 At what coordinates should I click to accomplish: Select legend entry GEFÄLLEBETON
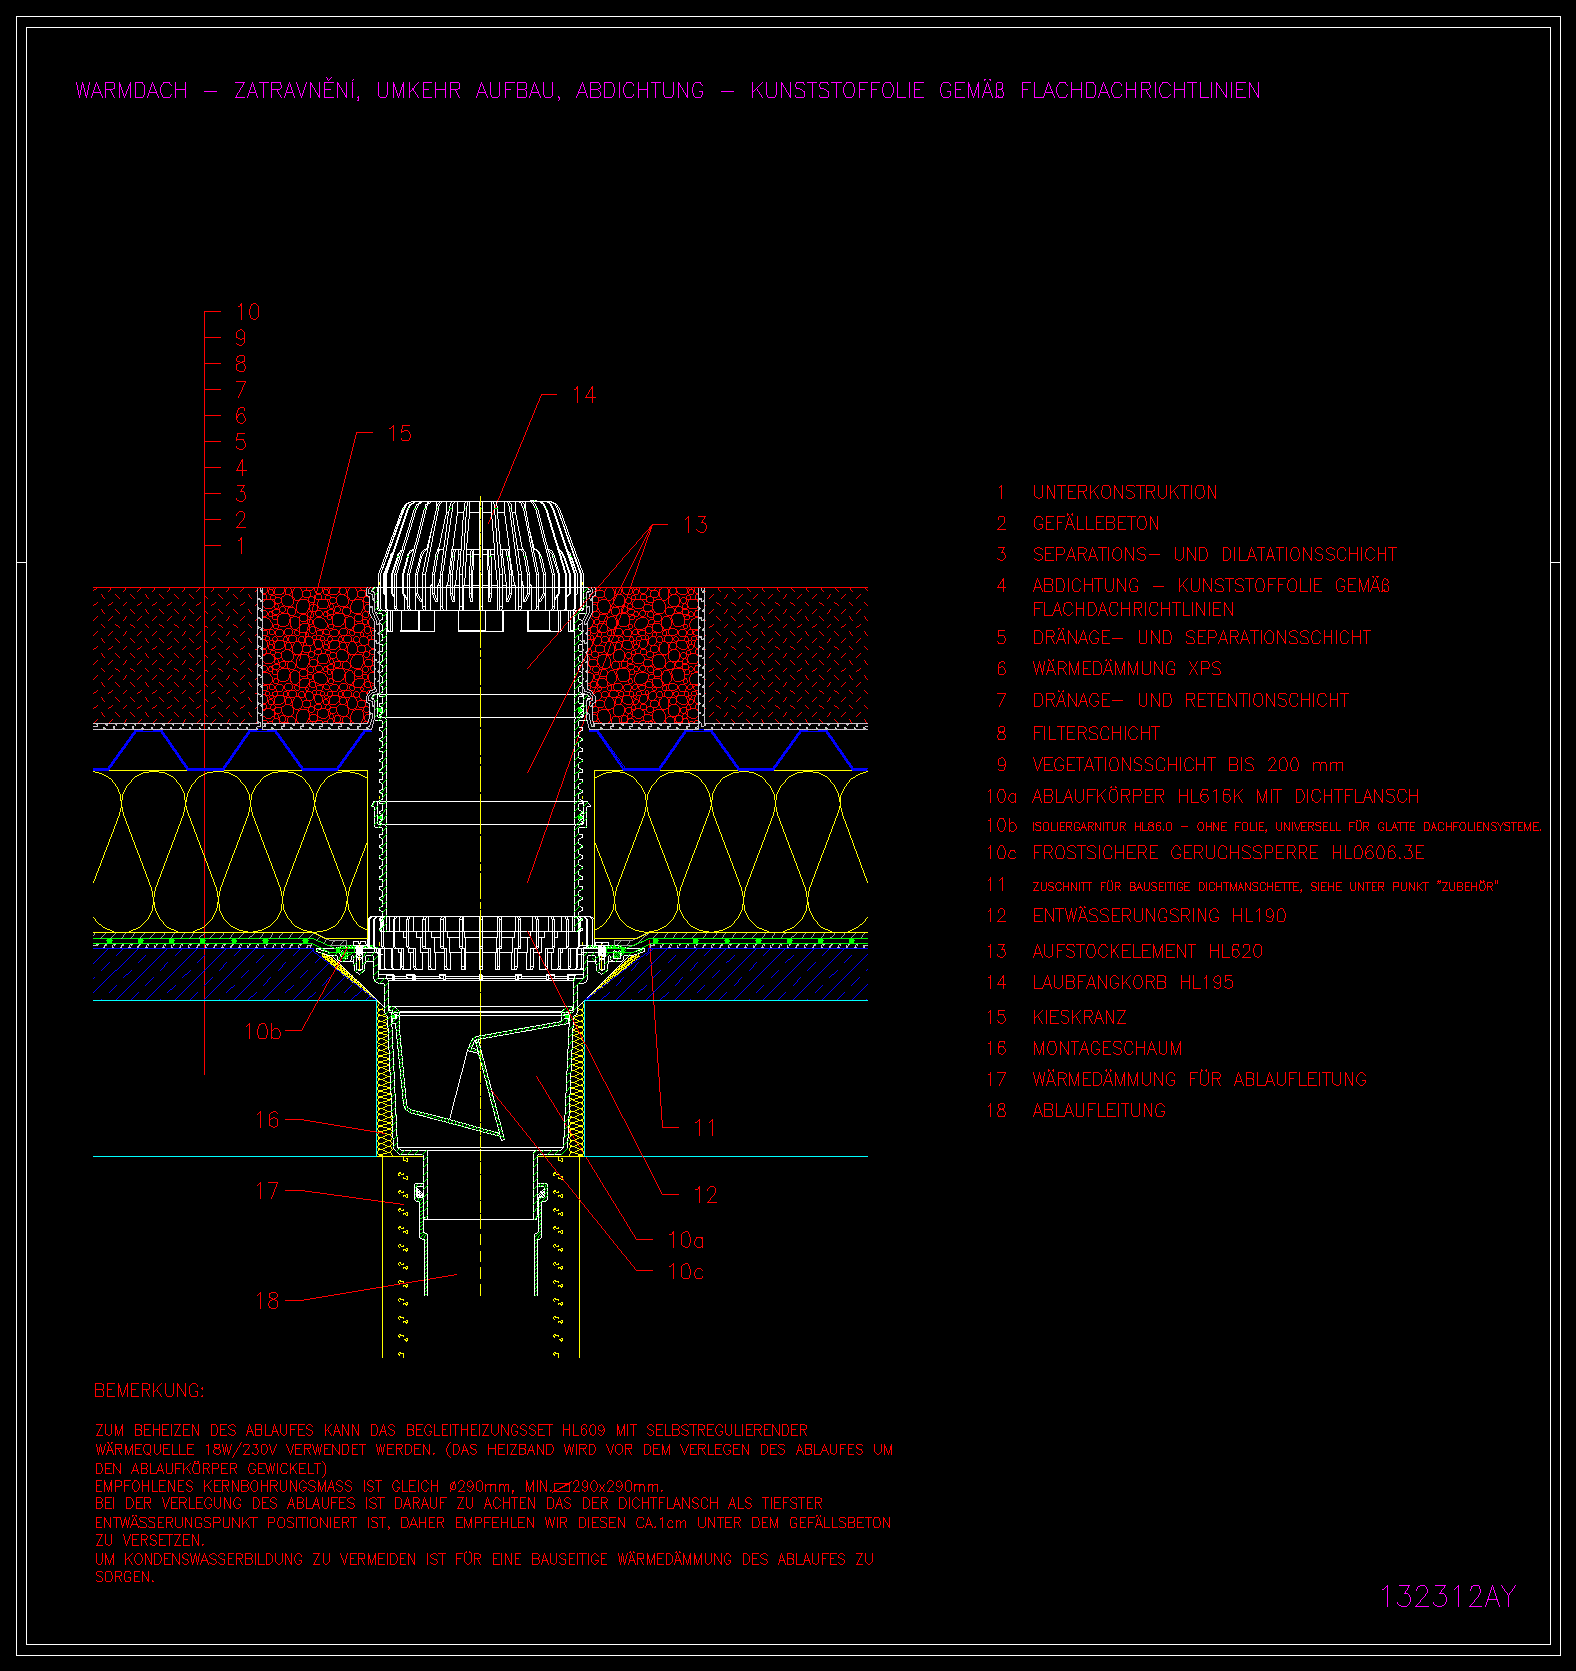(1095, 523)
